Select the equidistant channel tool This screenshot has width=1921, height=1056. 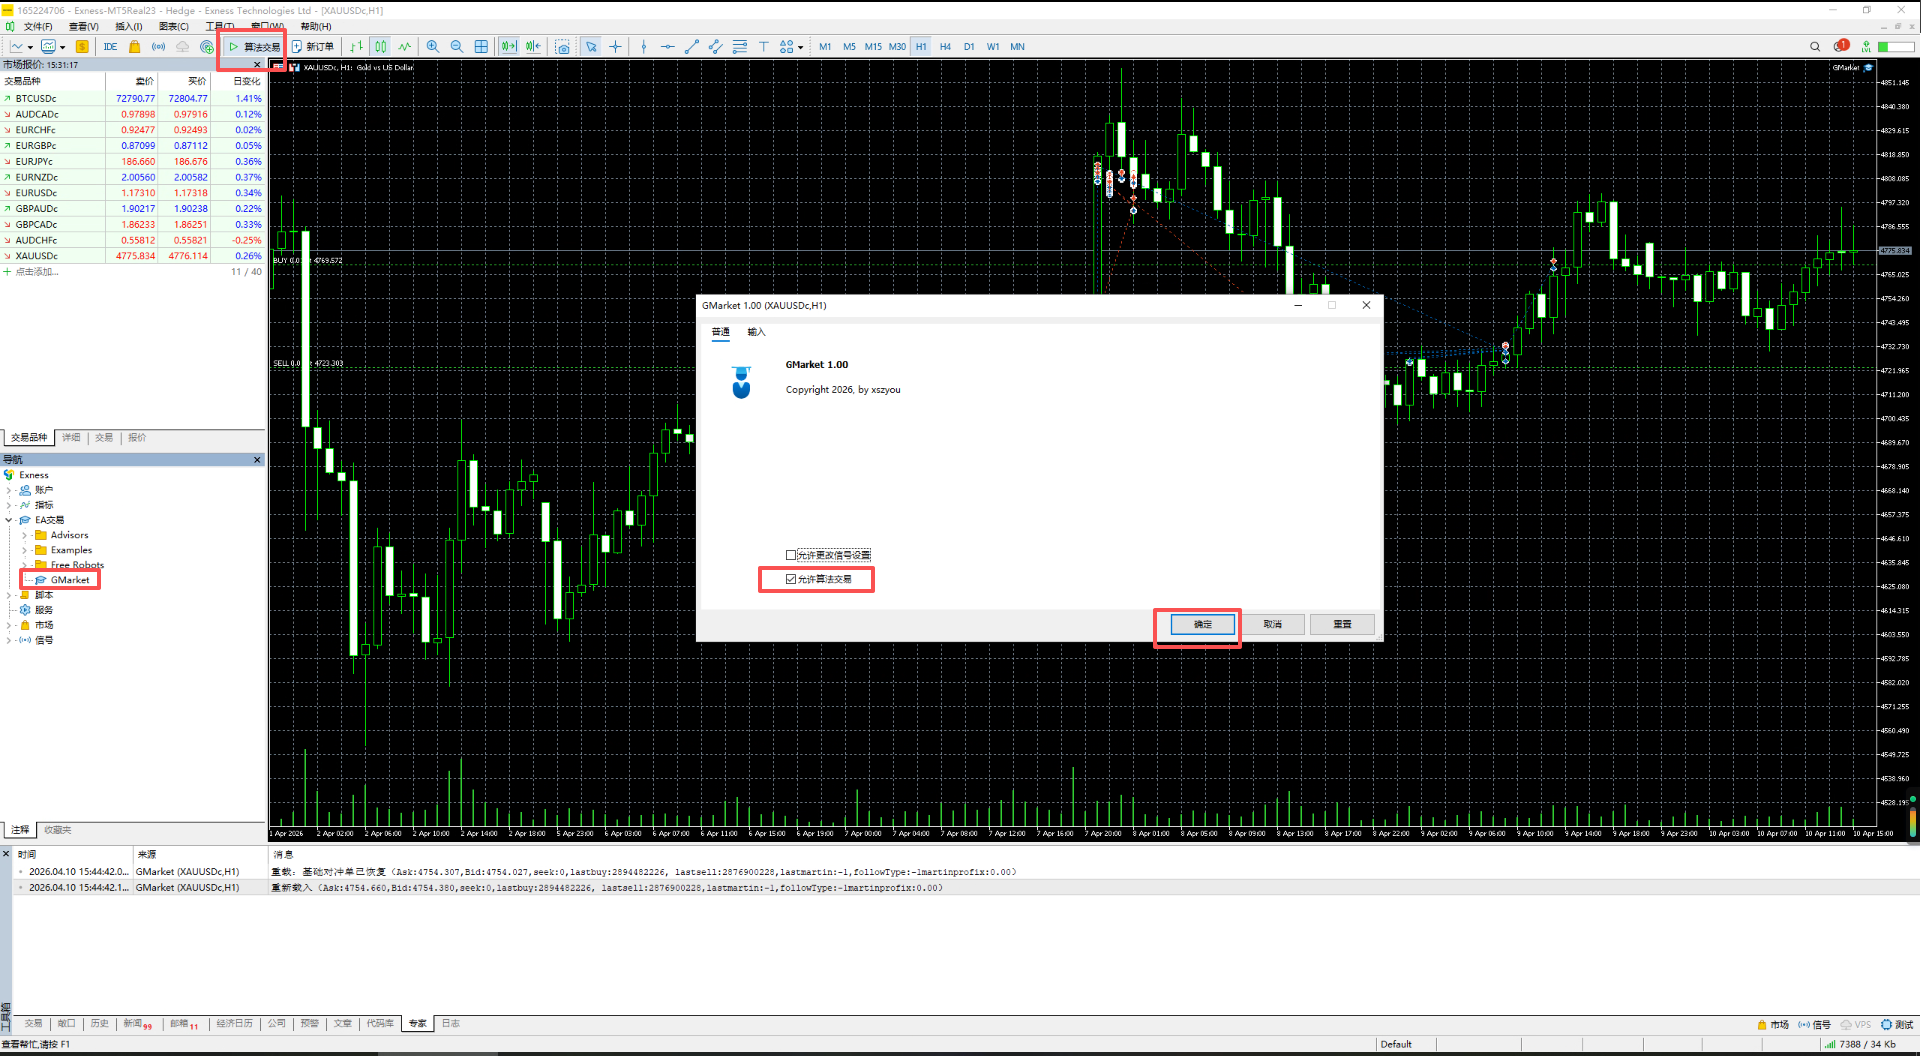pos(715,47)
